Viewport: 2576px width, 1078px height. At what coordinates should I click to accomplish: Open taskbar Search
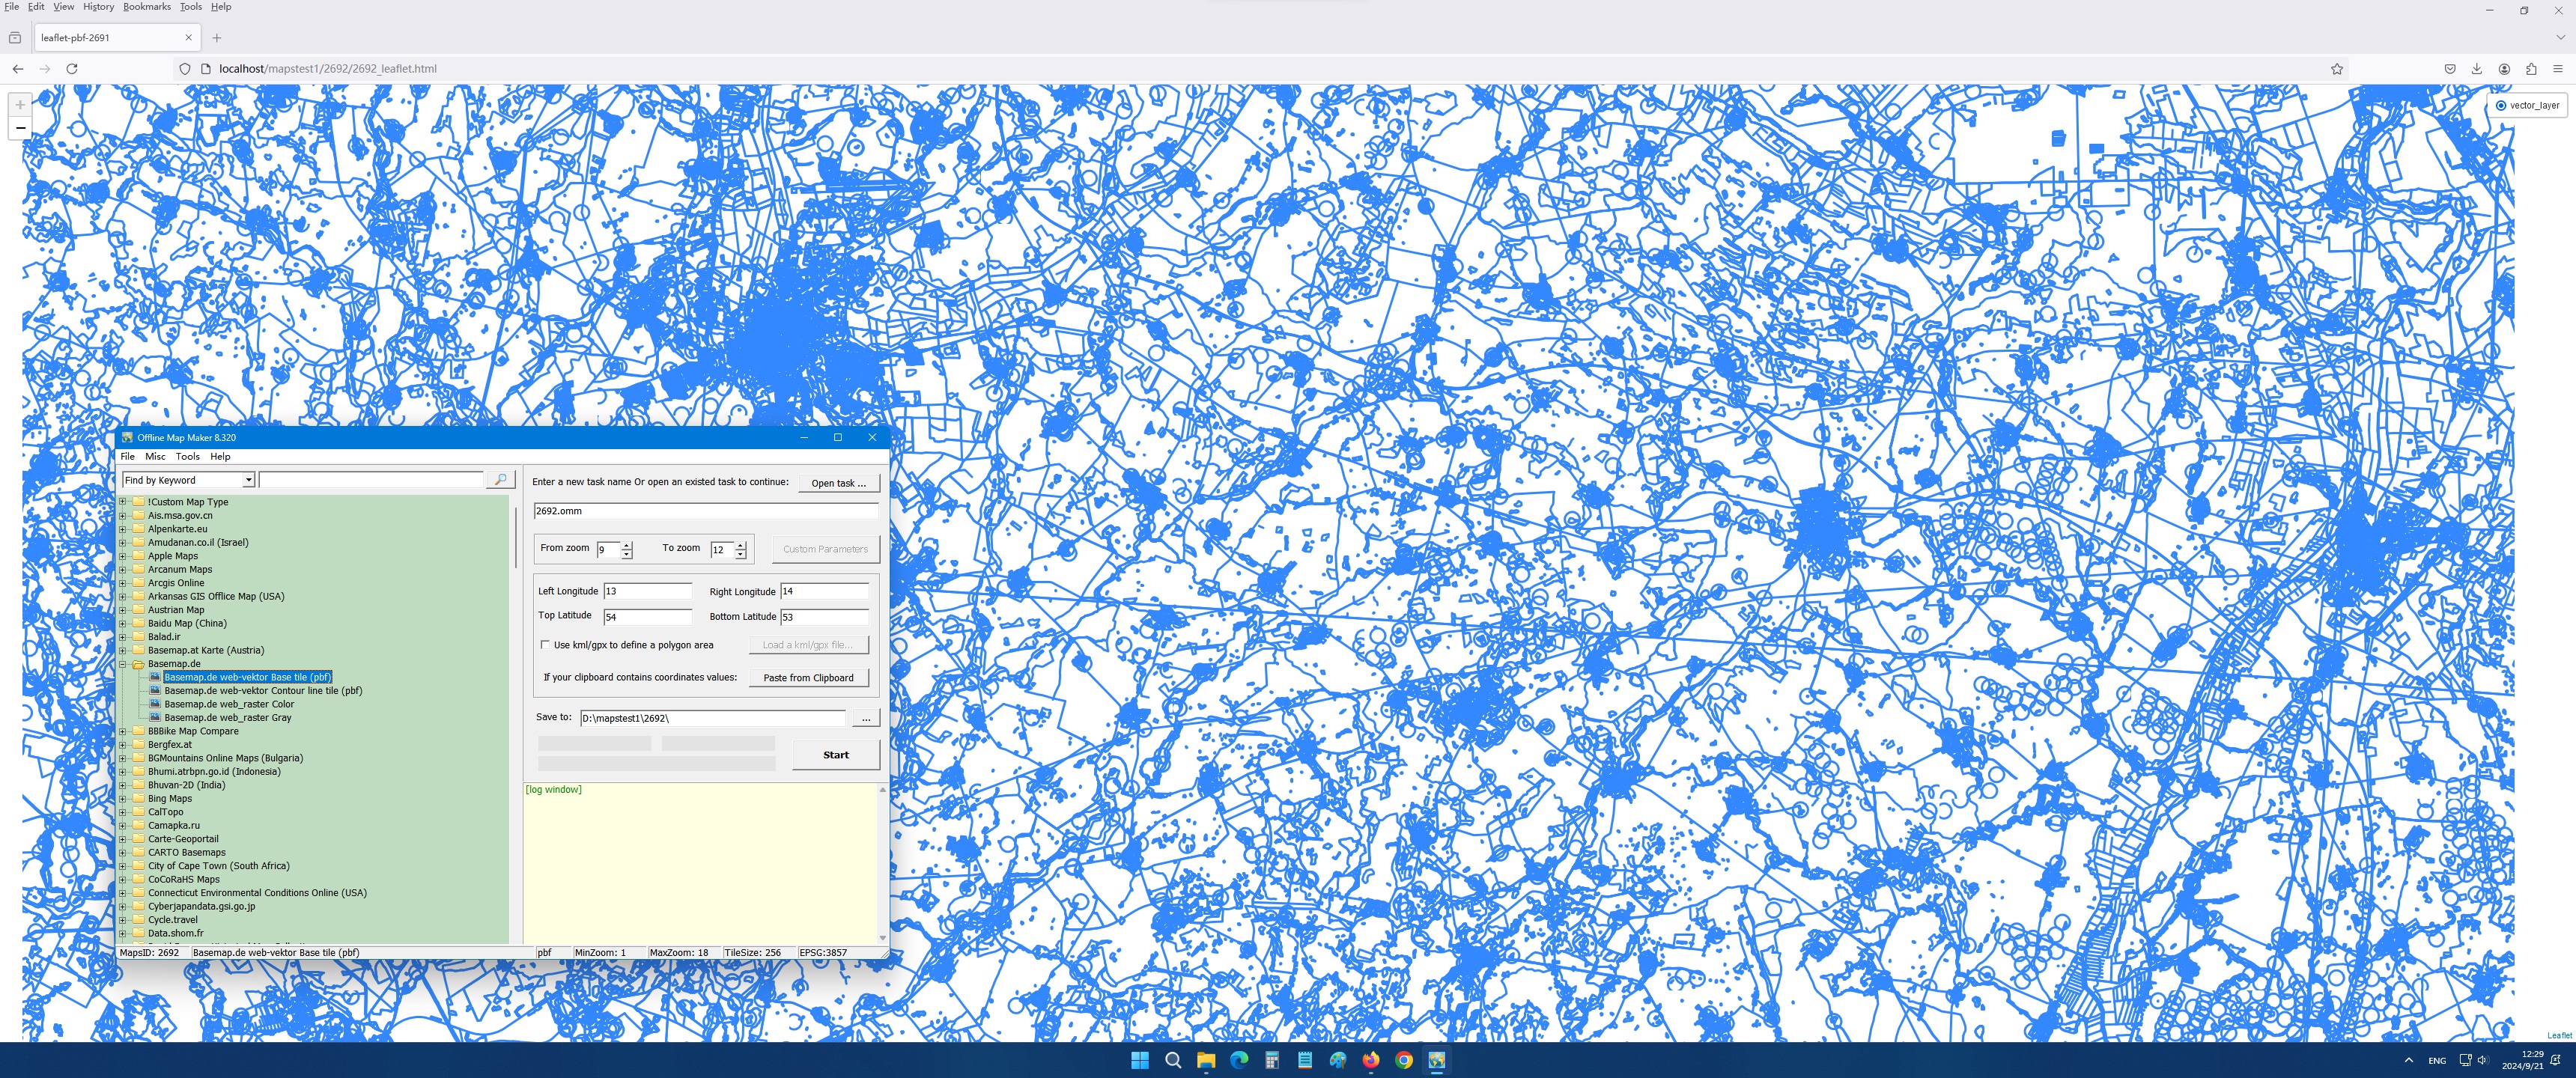1173,1060
